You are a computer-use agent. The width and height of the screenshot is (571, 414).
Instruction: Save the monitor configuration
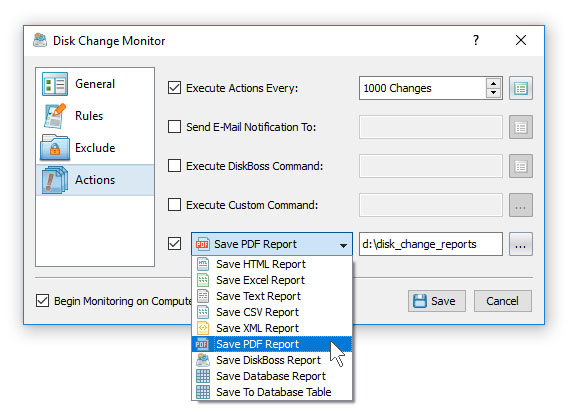pyautogui.click(x=437, y=301)
